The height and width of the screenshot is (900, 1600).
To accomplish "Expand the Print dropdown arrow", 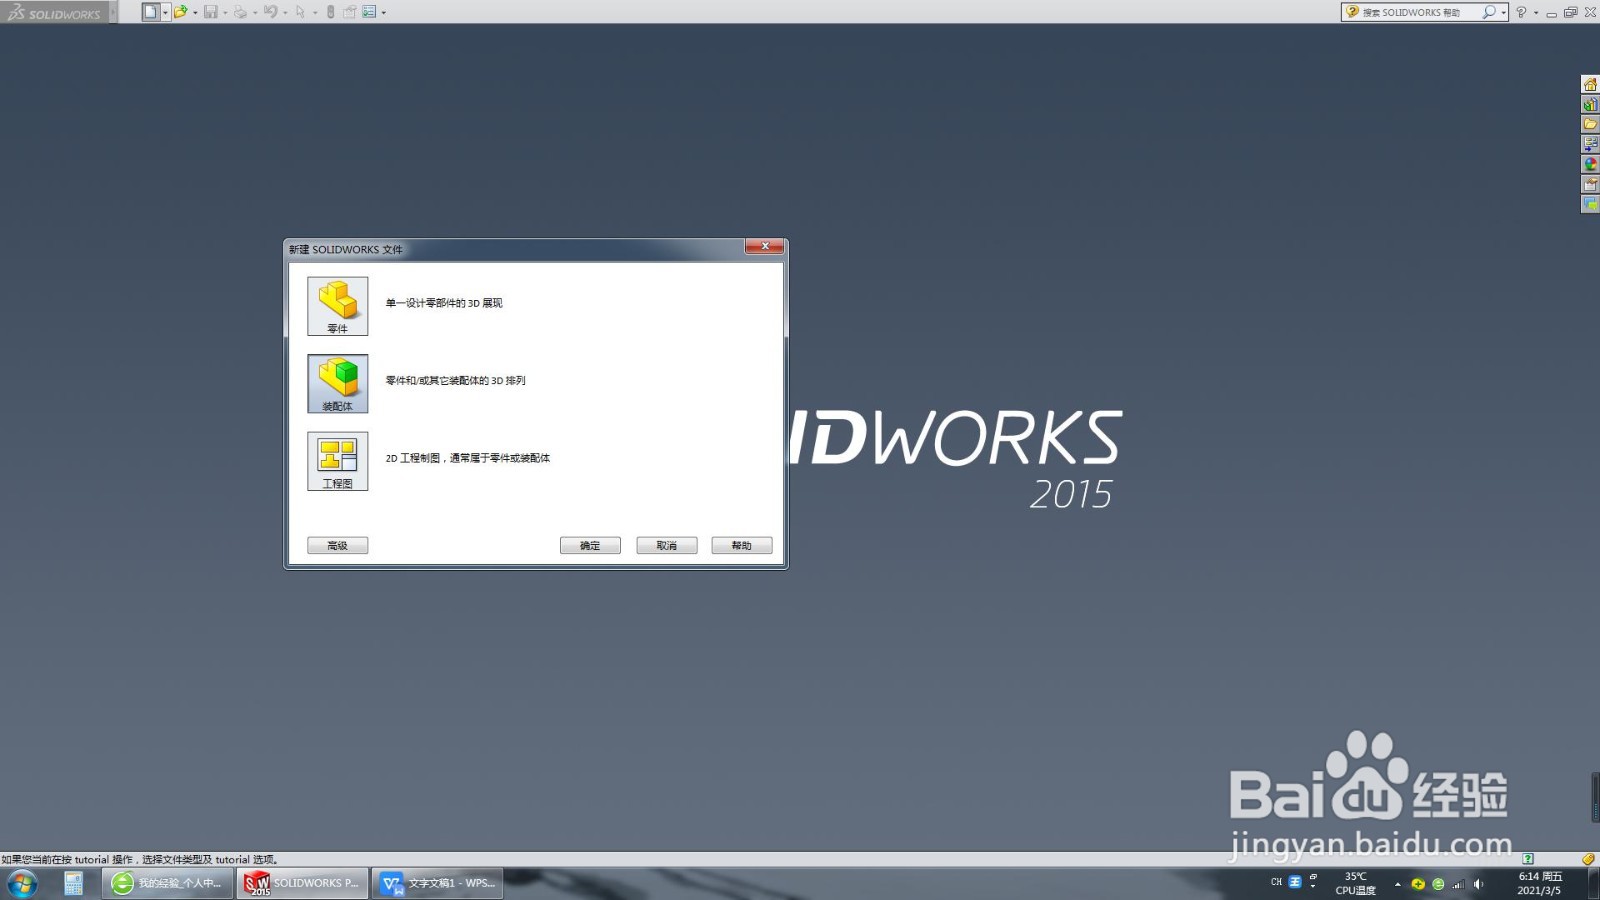I will 255,12.
